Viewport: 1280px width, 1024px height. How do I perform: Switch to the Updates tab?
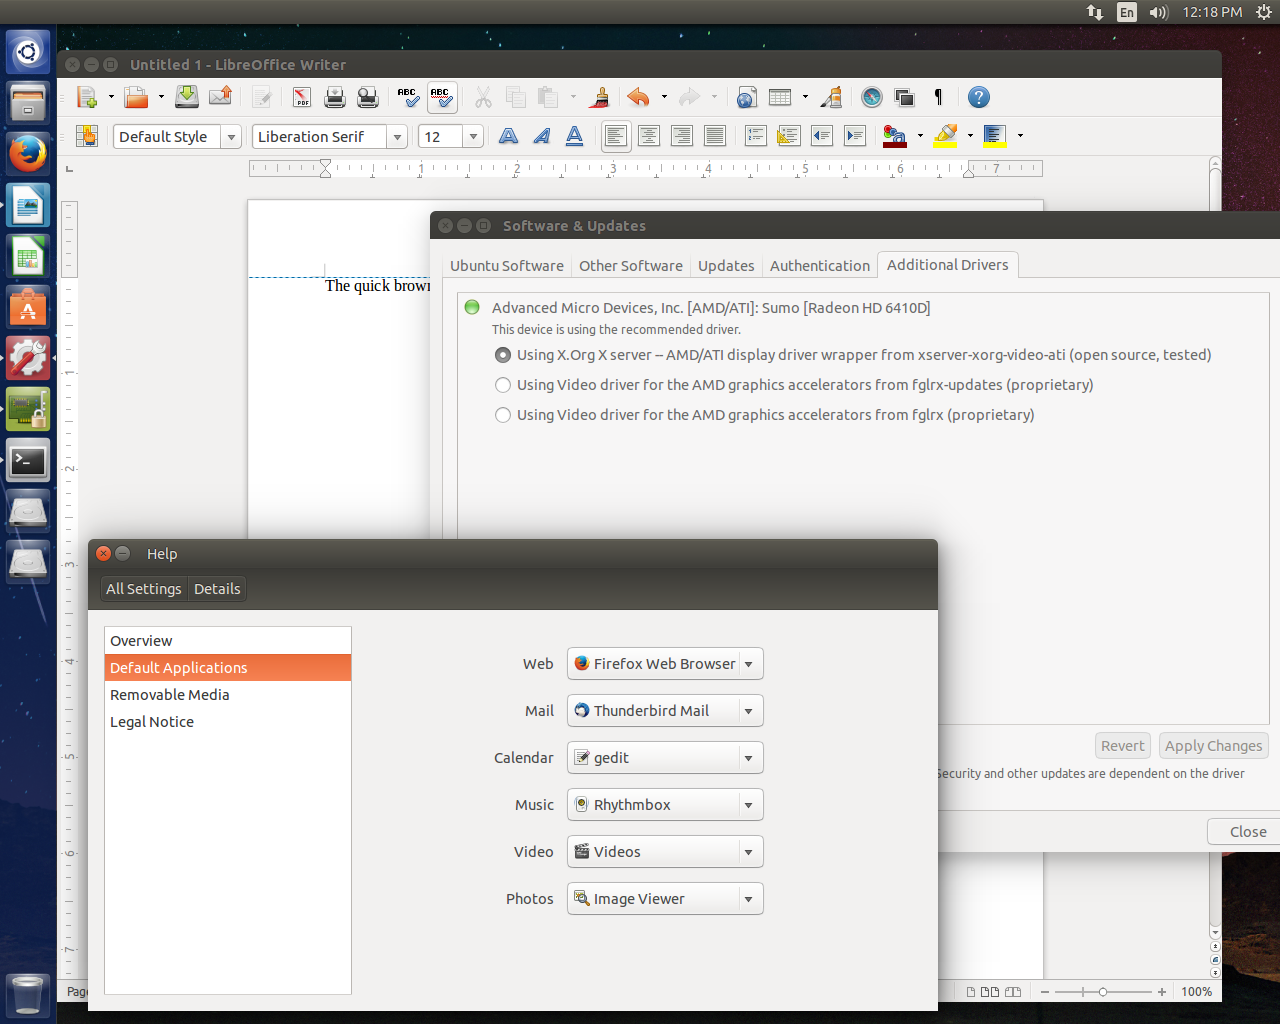click(x=726, y=266)
